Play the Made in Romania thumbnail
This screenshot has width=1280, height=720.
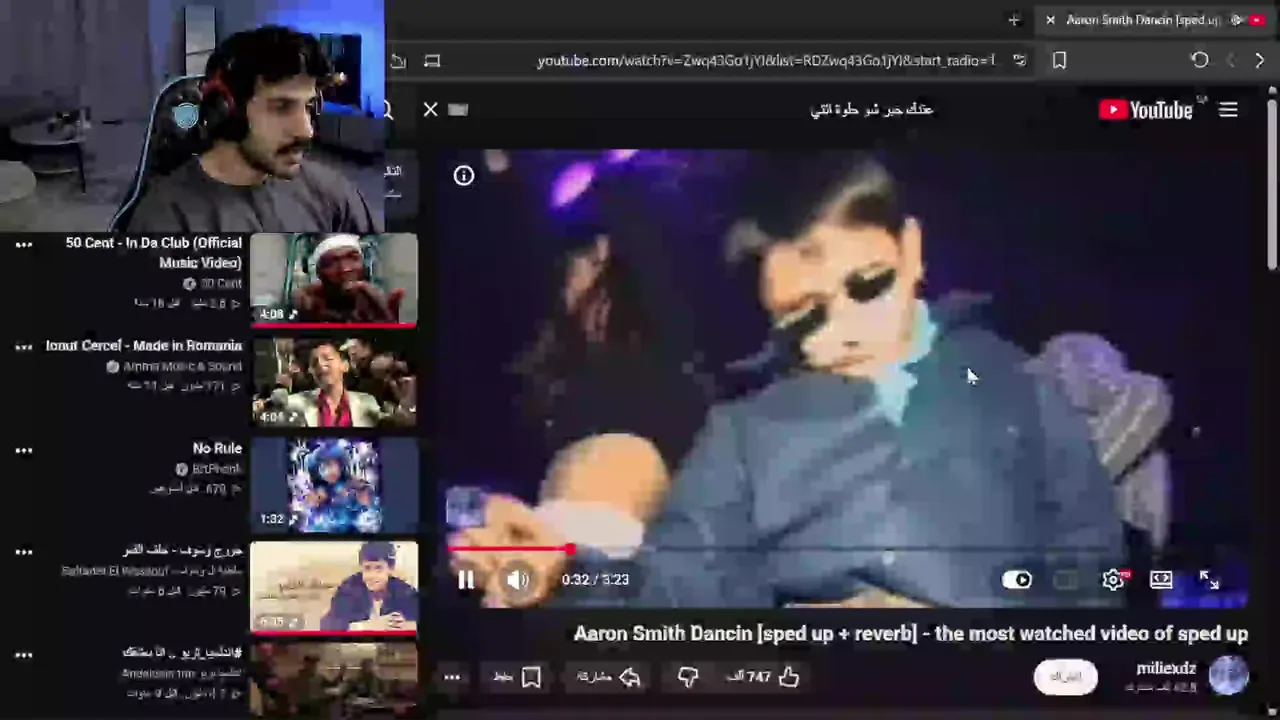333,382
